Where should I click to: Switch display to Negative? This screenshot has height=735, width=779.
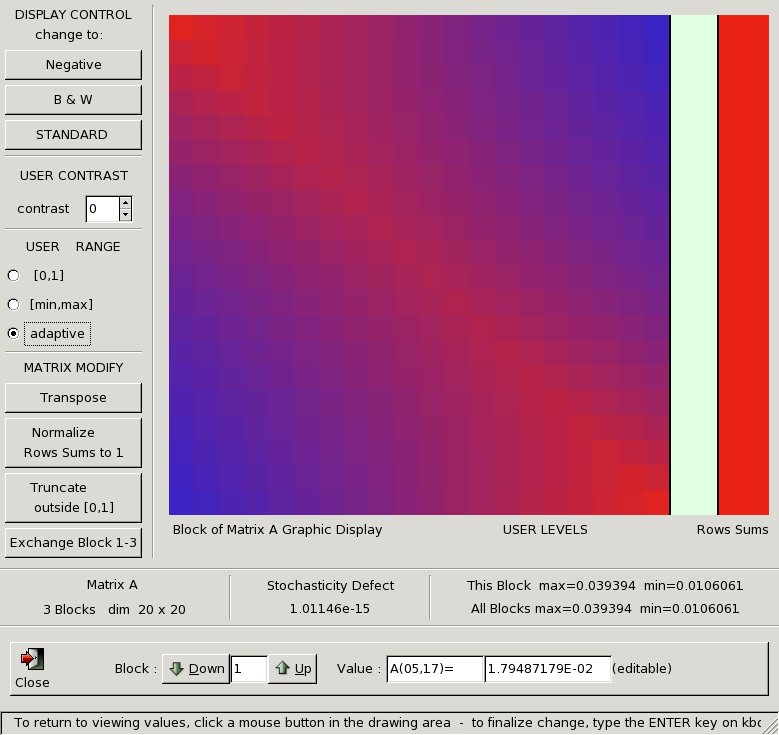click(73, 65)
